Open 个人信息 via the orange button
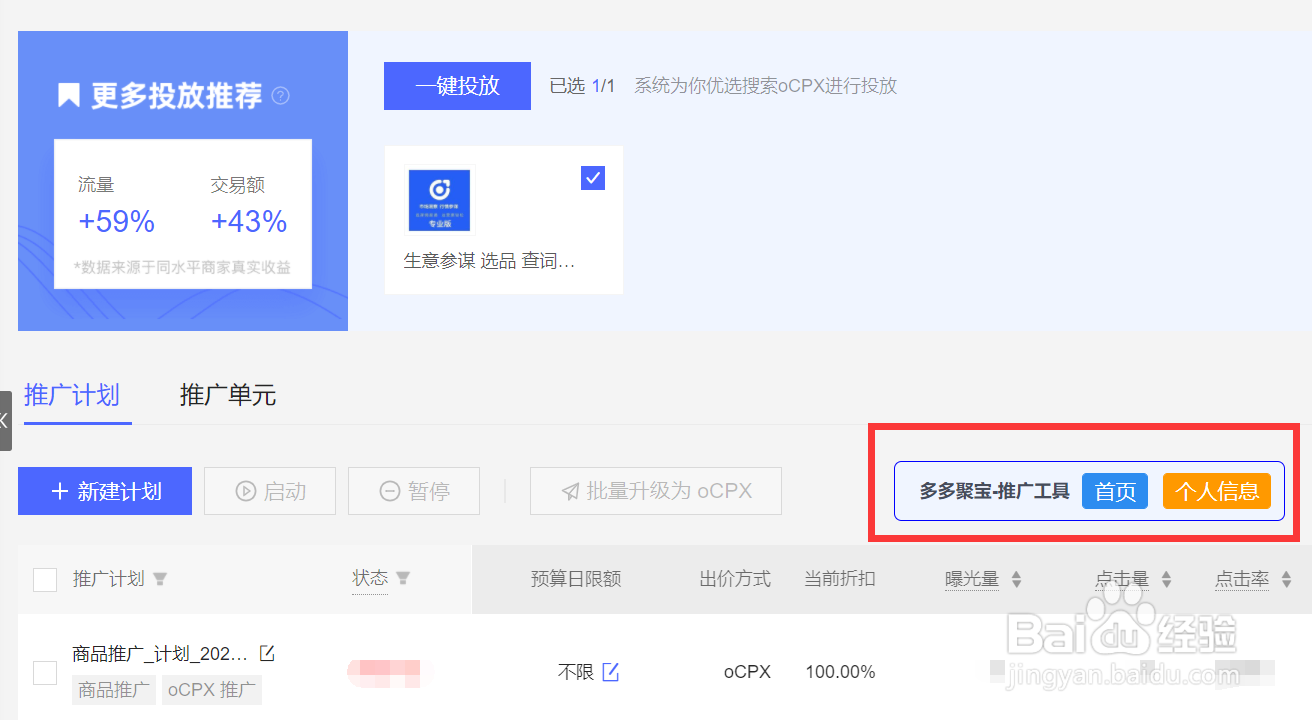Image resolution: width=1312 pixels, height=720 pixels. click(1217, 491)
